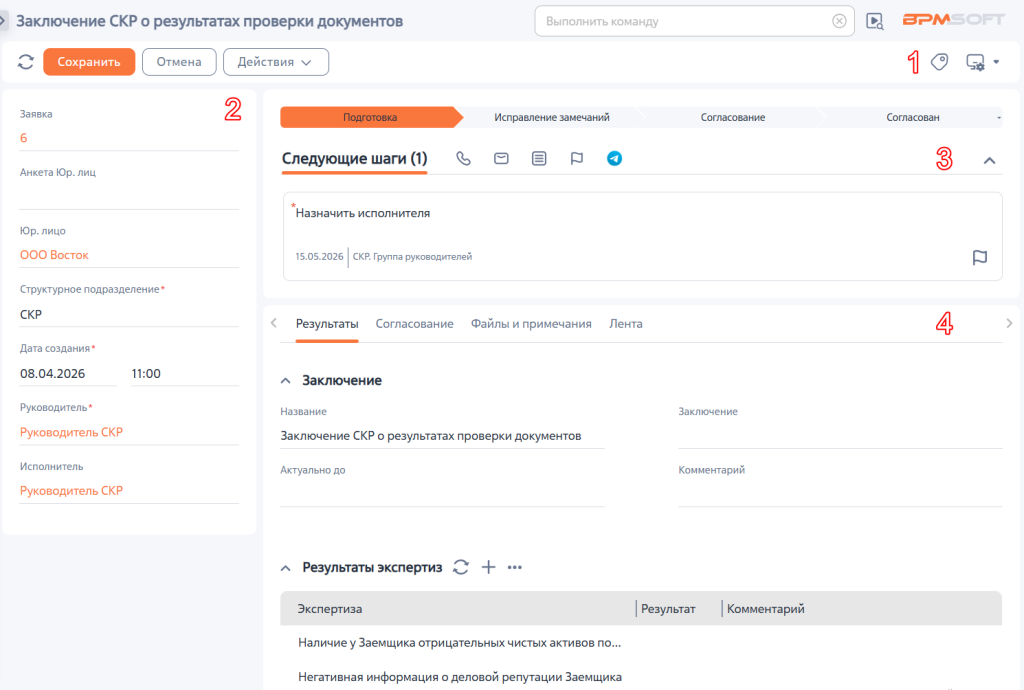Switch to Файлы и примечания tab
This screenshot has height=690, width=1024.
pos(531,324)
